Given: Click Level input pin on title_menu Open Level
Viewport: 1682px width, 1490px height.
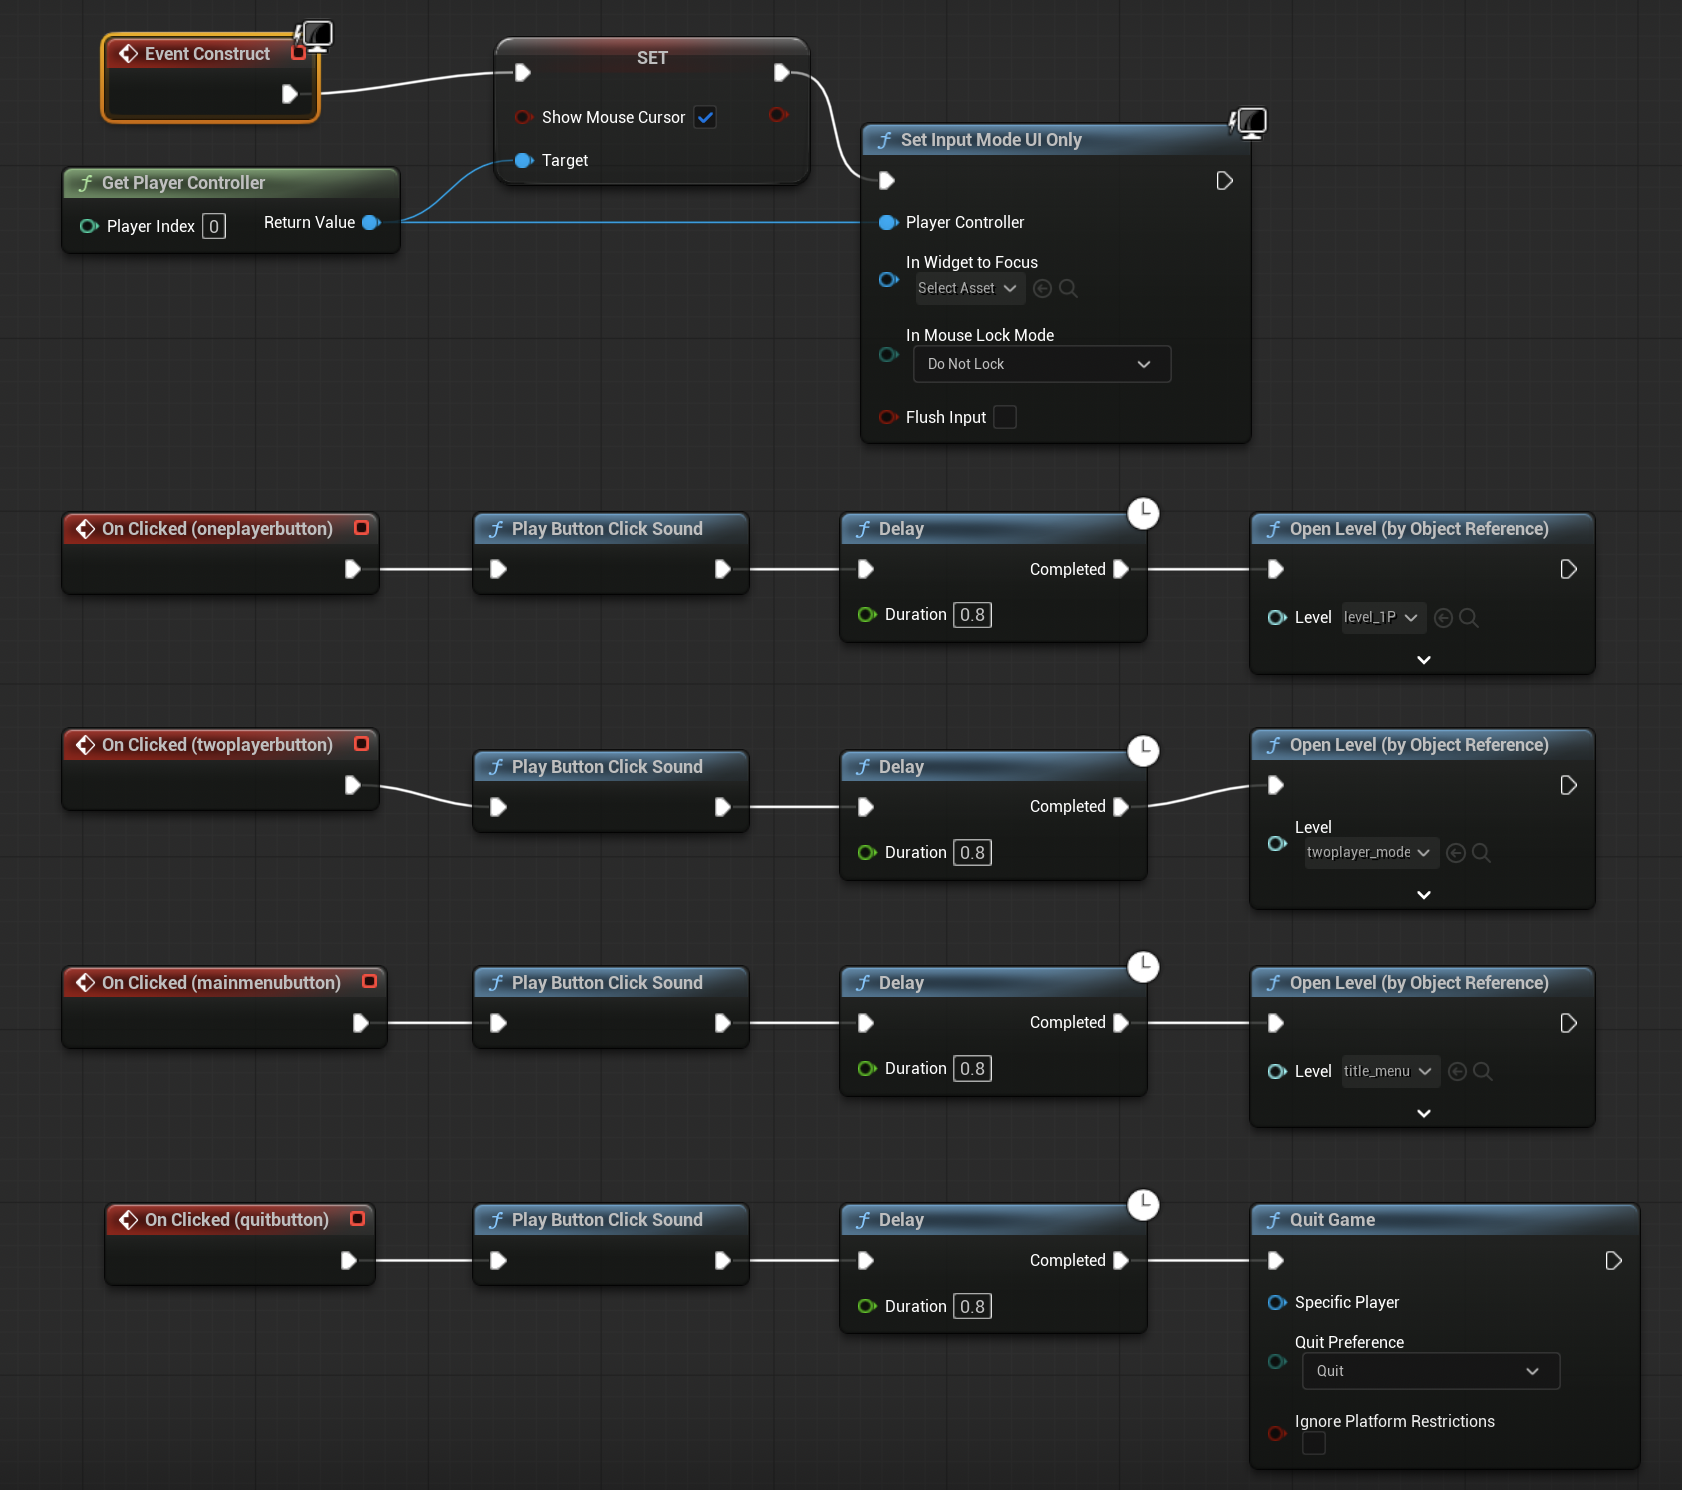Looking at the screenshot, I should click(x=1277, y=1071).
